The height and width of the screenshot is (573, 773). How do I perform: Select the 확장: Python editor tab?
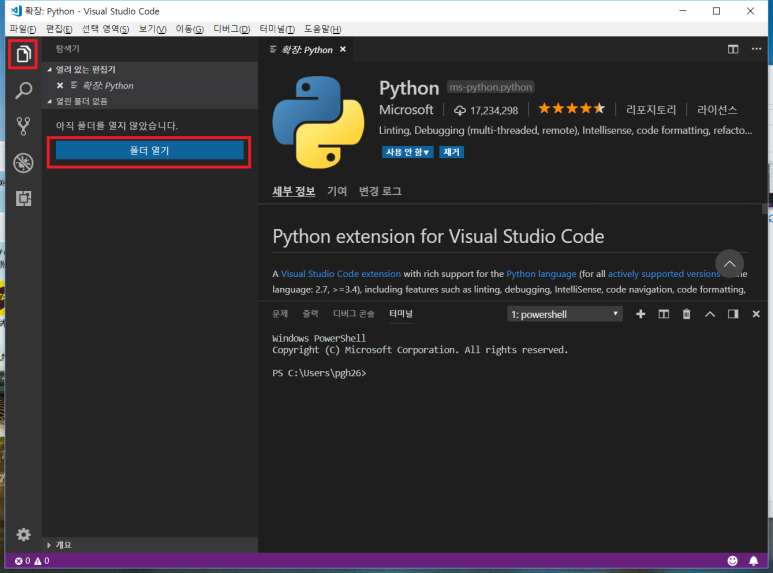click(307, 49)
